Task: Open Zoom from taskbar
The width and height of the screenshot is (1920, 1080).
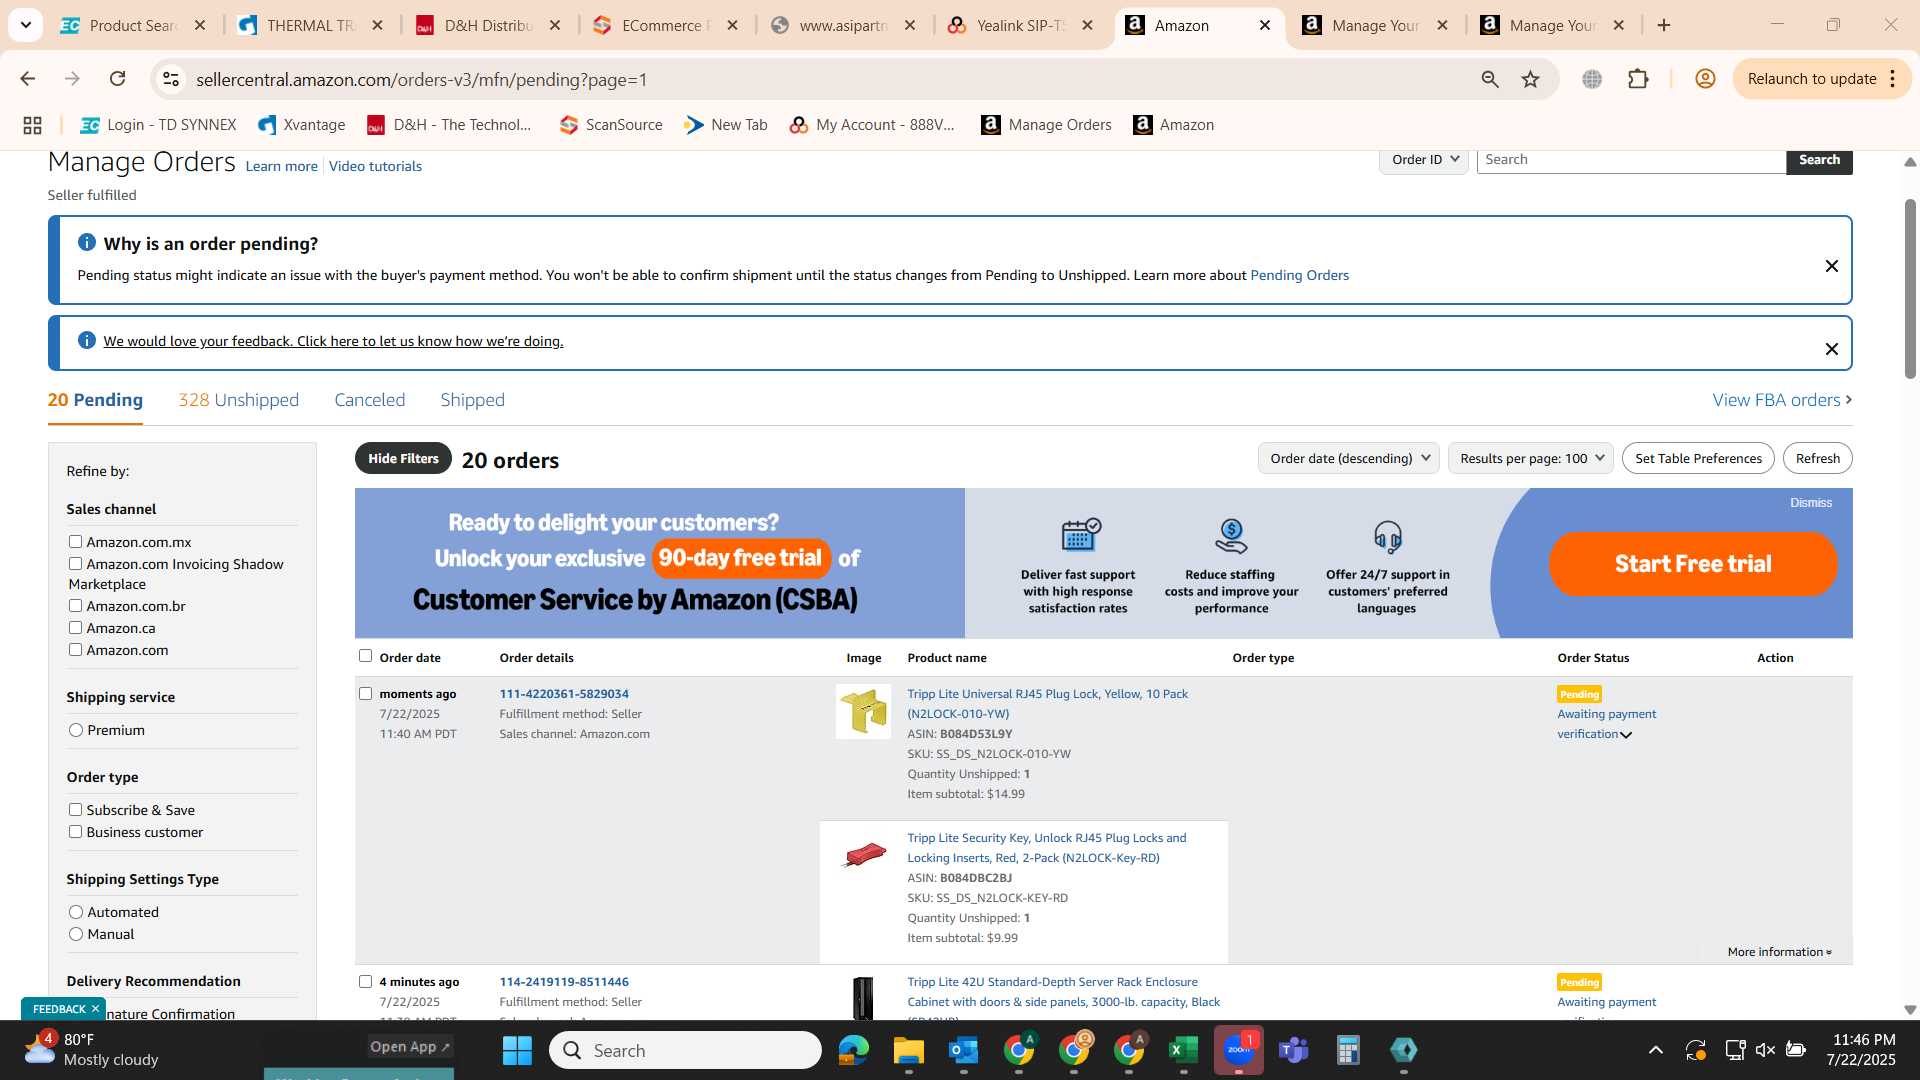Action: pos(1238,1050)
